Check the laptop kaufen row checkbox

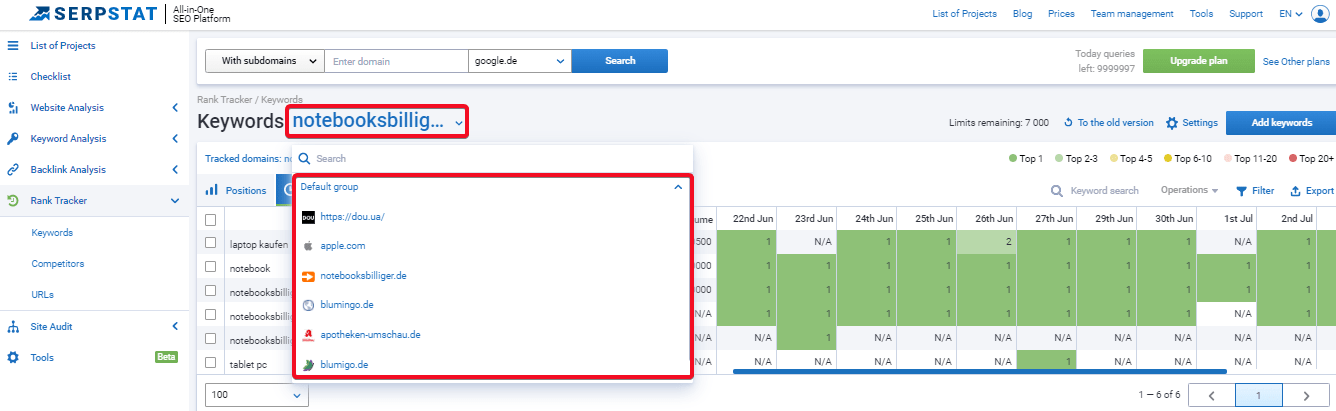click(x=210, y=242)
